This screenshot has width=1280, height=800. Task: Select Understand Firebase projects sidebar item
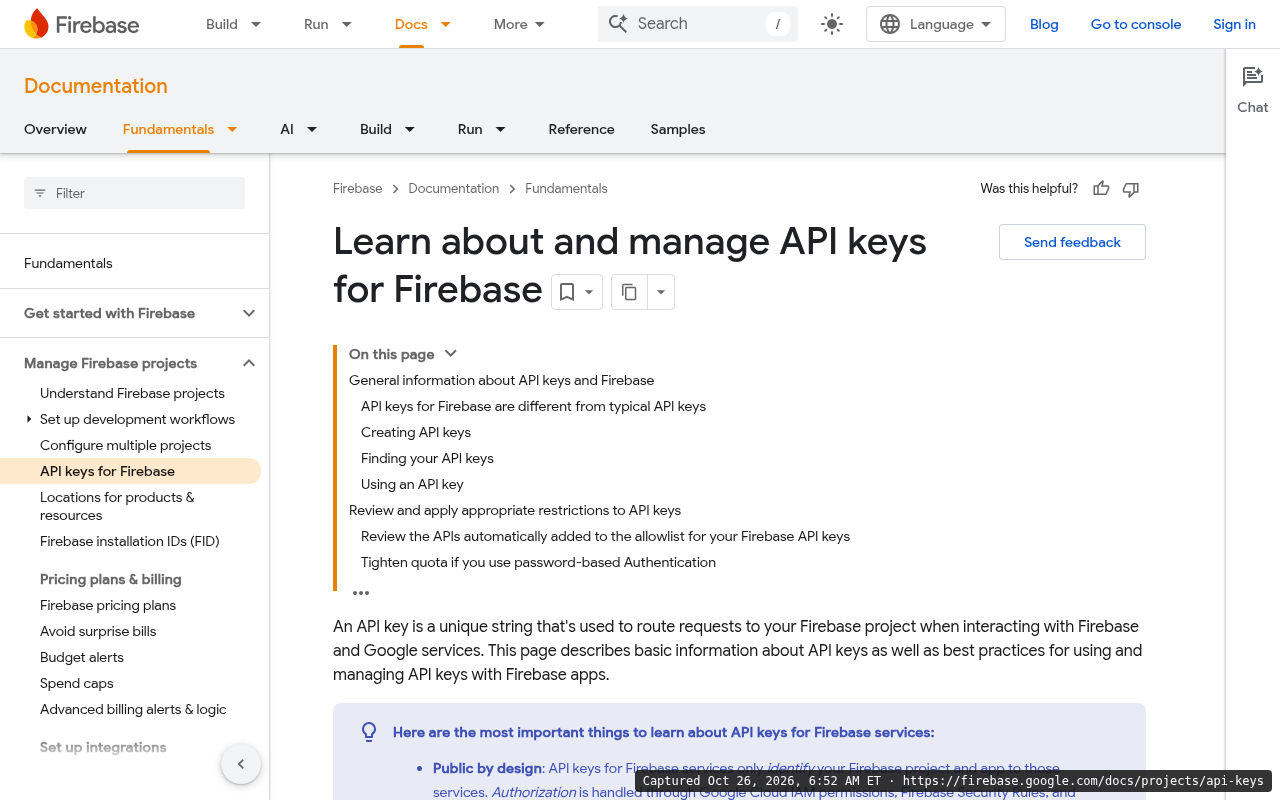(132, 393)
